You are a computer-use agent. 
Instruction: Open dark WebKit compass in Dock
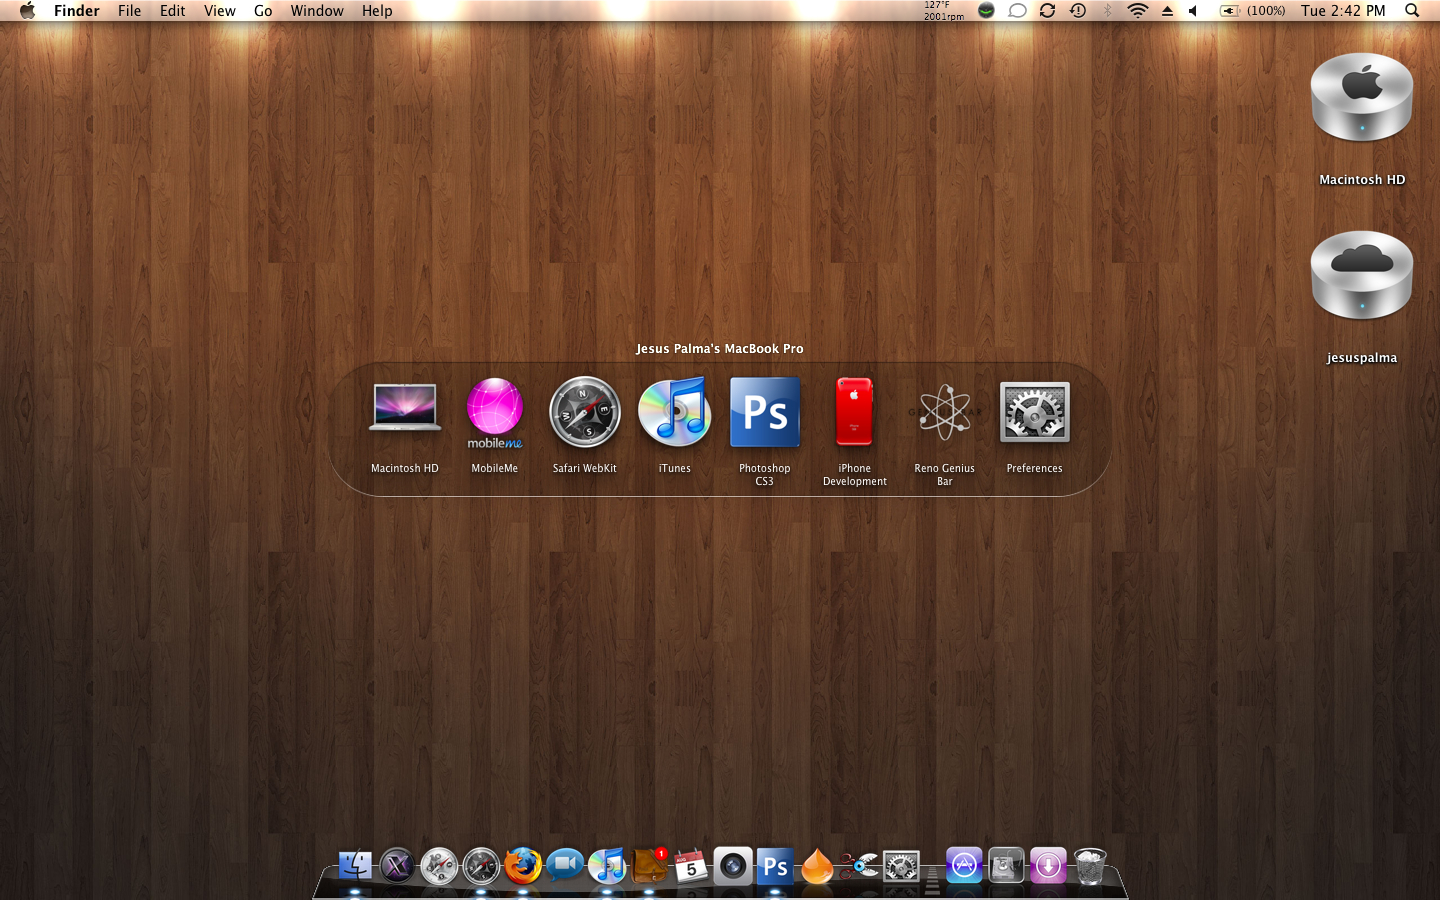(x=481, y=866)
